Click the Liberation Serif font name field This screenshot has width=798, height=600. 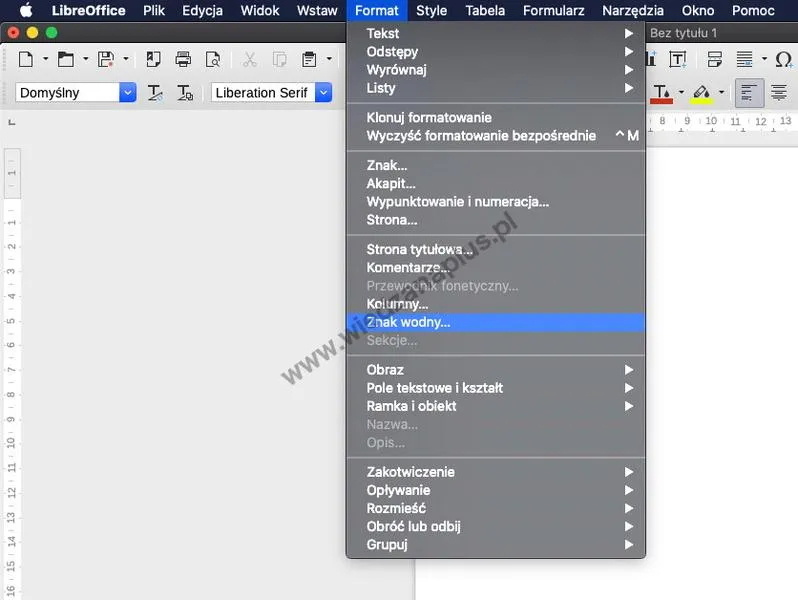click(263, 93)
